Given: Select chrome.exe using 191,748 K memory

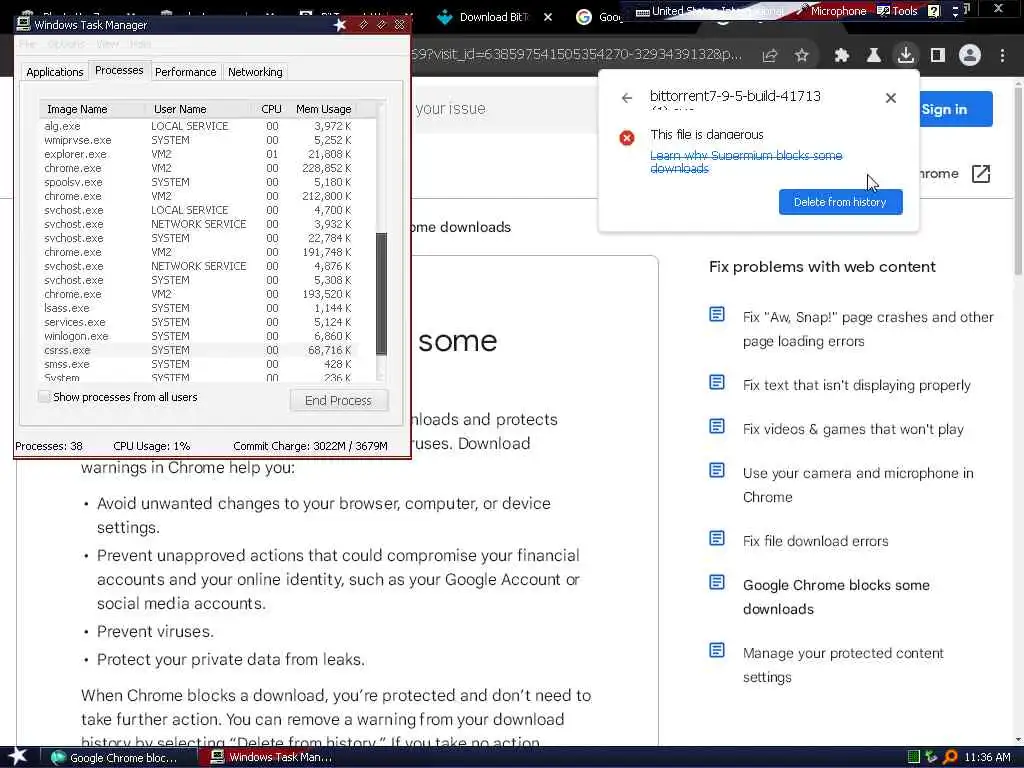Looking at the screenshot, I should [x=199, y=252].
